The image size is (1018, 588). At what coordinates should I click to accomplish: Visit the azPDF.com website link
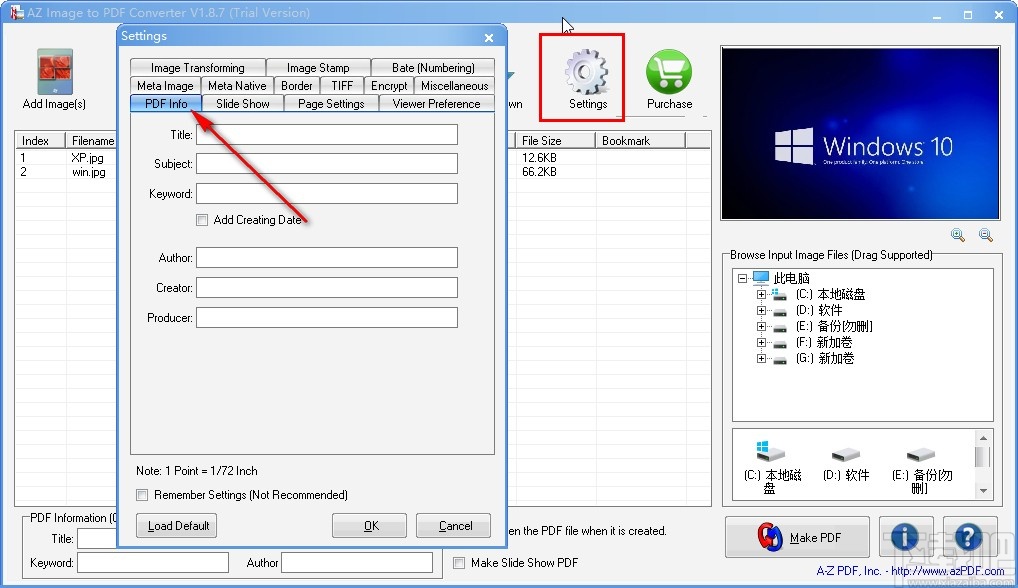coord(947,569)
